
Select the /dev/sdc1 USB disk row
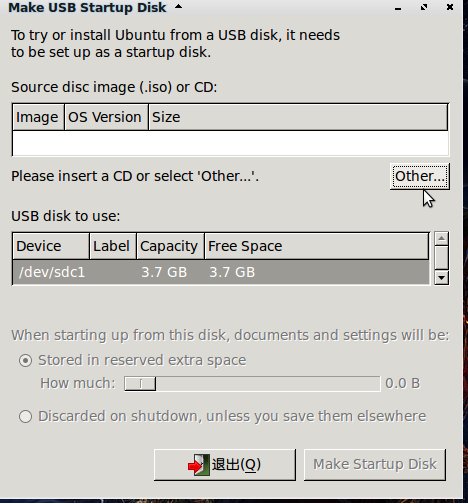[221, 272]
